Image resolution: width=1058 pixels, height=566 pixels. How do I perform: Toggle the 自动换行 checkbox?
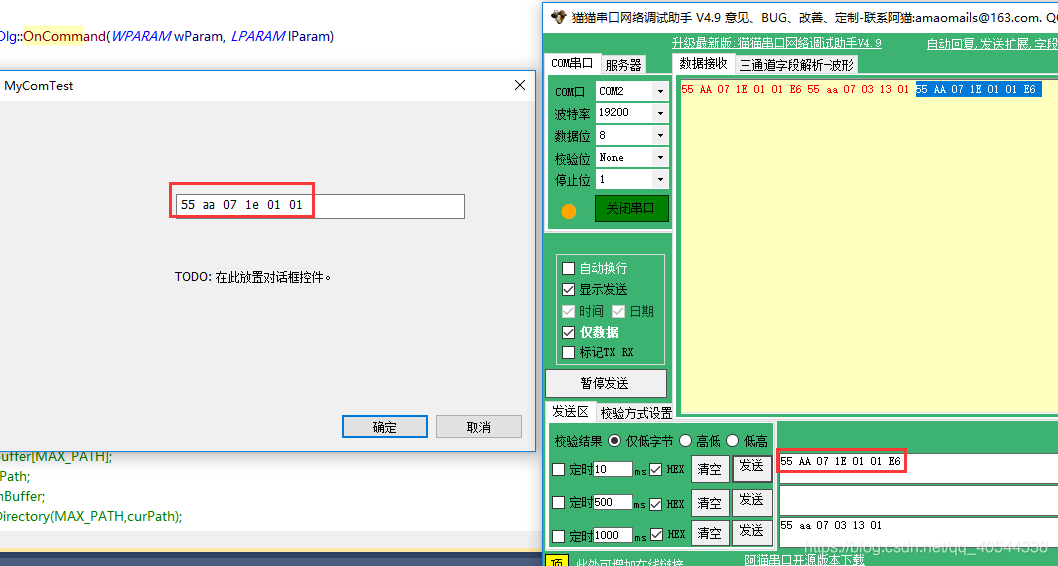568,268
